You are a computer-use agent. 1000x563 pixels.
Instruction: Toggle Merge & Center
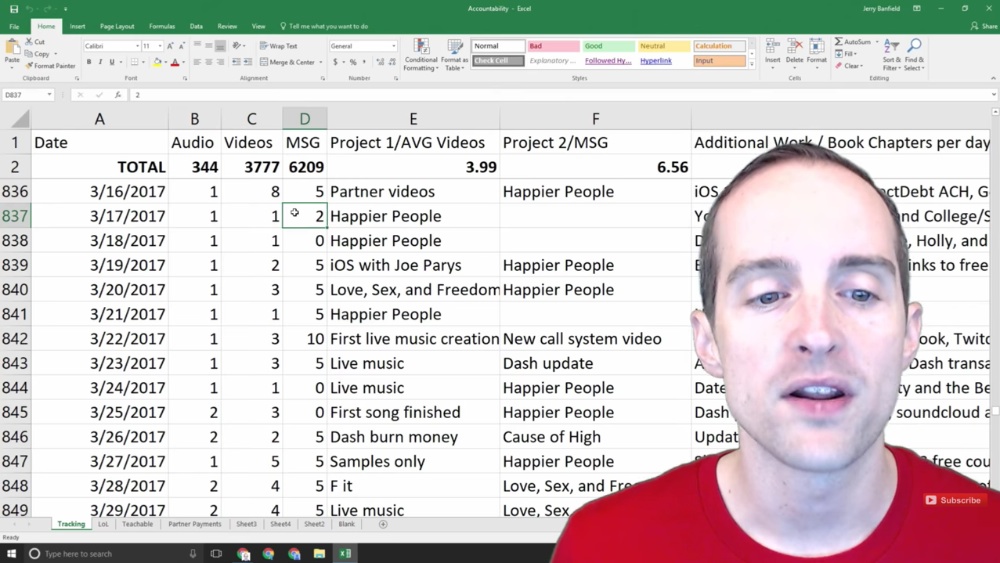[288, 62]
